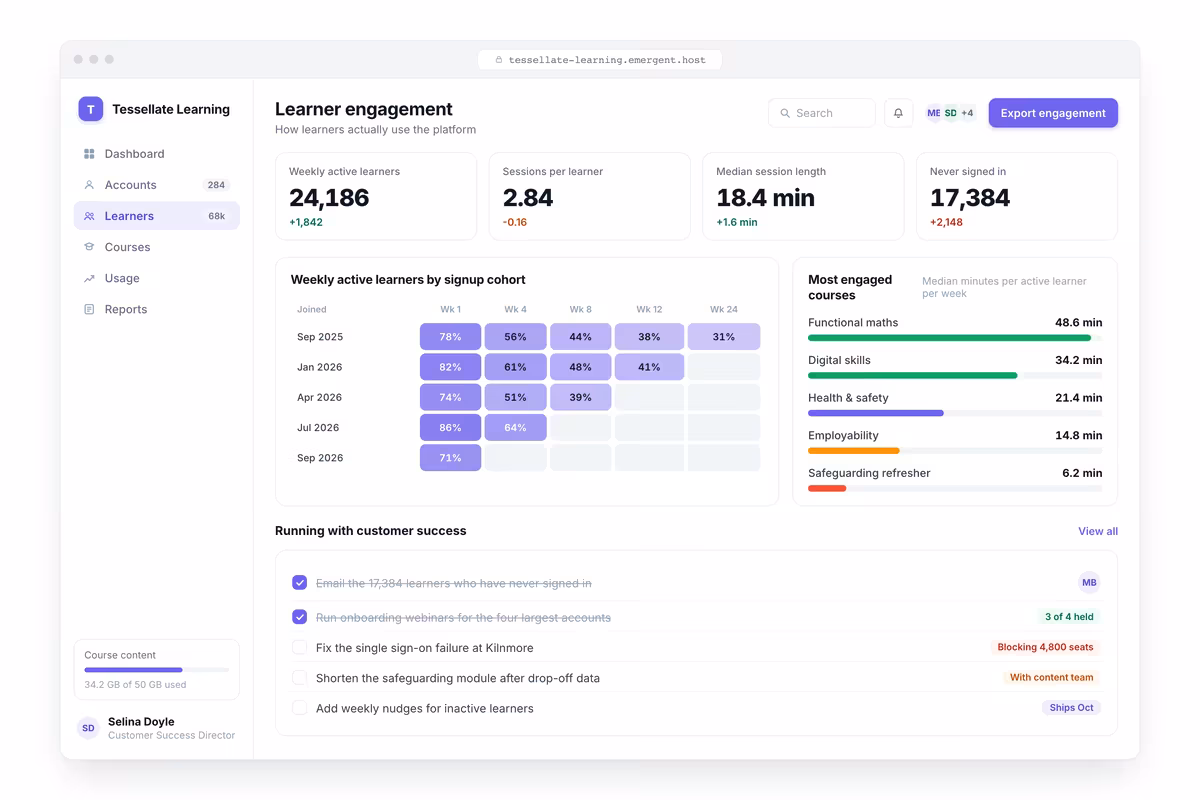Image resolution: width=1200 pixels, height=800 pixels.
Task: Check the Kilnmore single sign-on task
Action: 299,647
